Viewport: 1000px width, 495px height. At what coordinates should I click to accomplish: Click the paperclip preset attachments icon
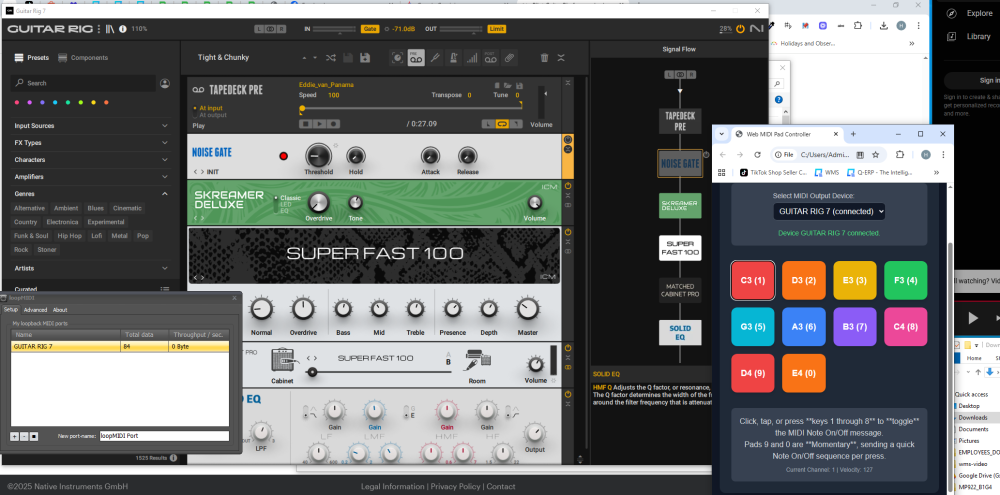point(508,58)
